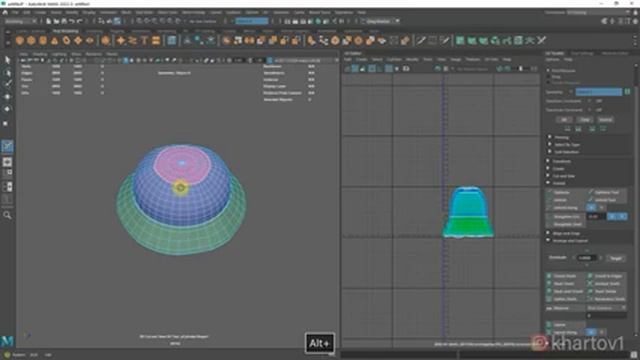This screenshot has width=640, height=360.
Task: Activate the Paint Selection tool
Action: [7, 84]
